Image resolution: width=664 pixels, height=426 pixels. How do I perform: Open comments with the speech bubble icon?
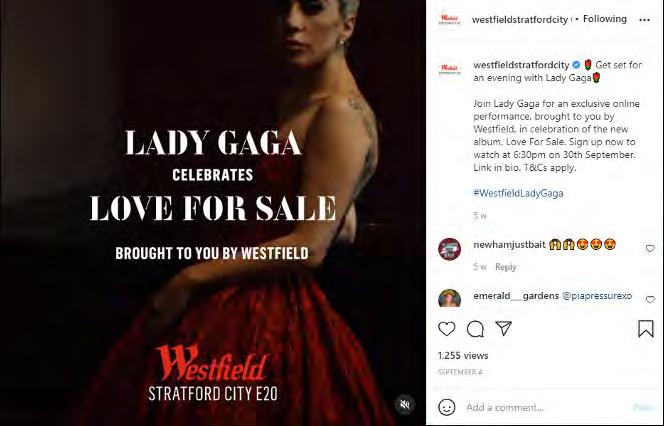(x=475, y=329)
